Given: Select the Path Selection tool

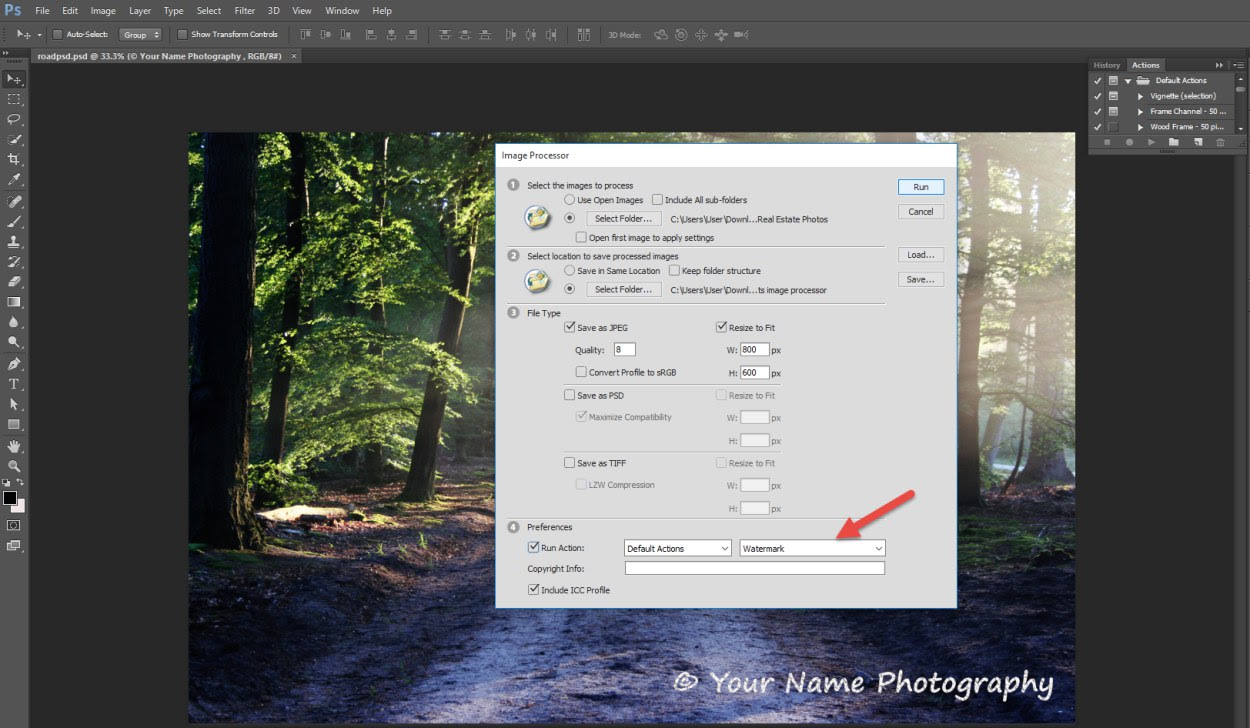Looking at the screenshot, I should click(x=14, y=404).
